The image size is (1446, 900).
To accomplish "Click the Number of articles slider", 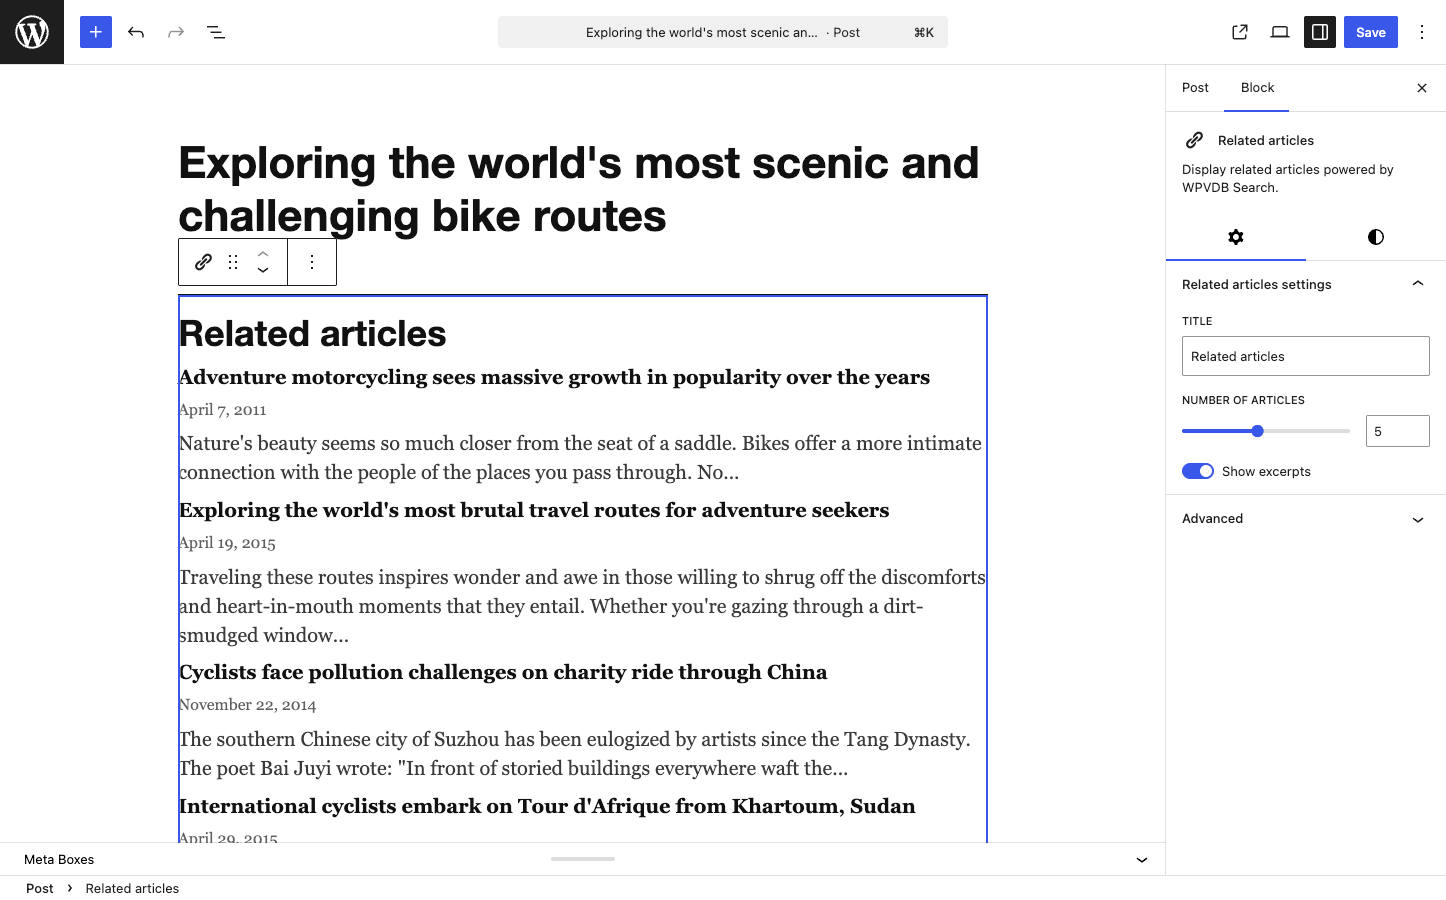I will (x=1266, y=431).
